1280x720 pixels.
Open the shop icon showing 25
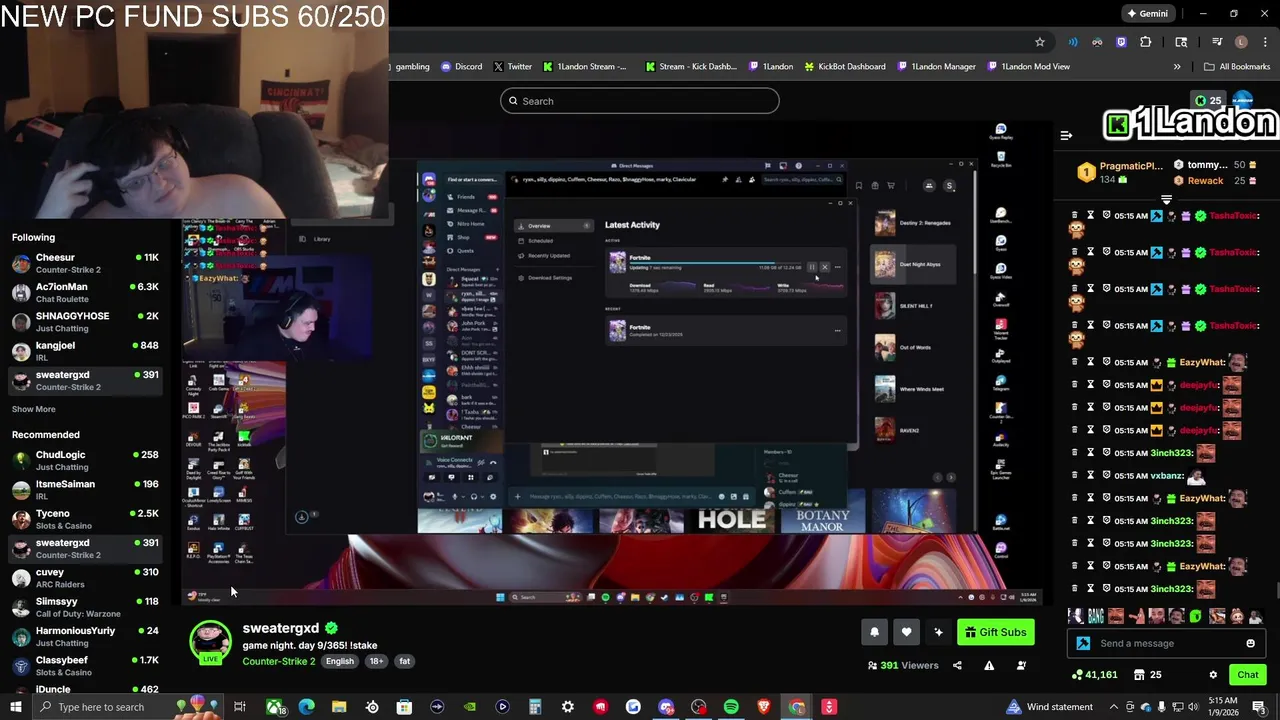pyautogui.click(x=1148, y=675)
